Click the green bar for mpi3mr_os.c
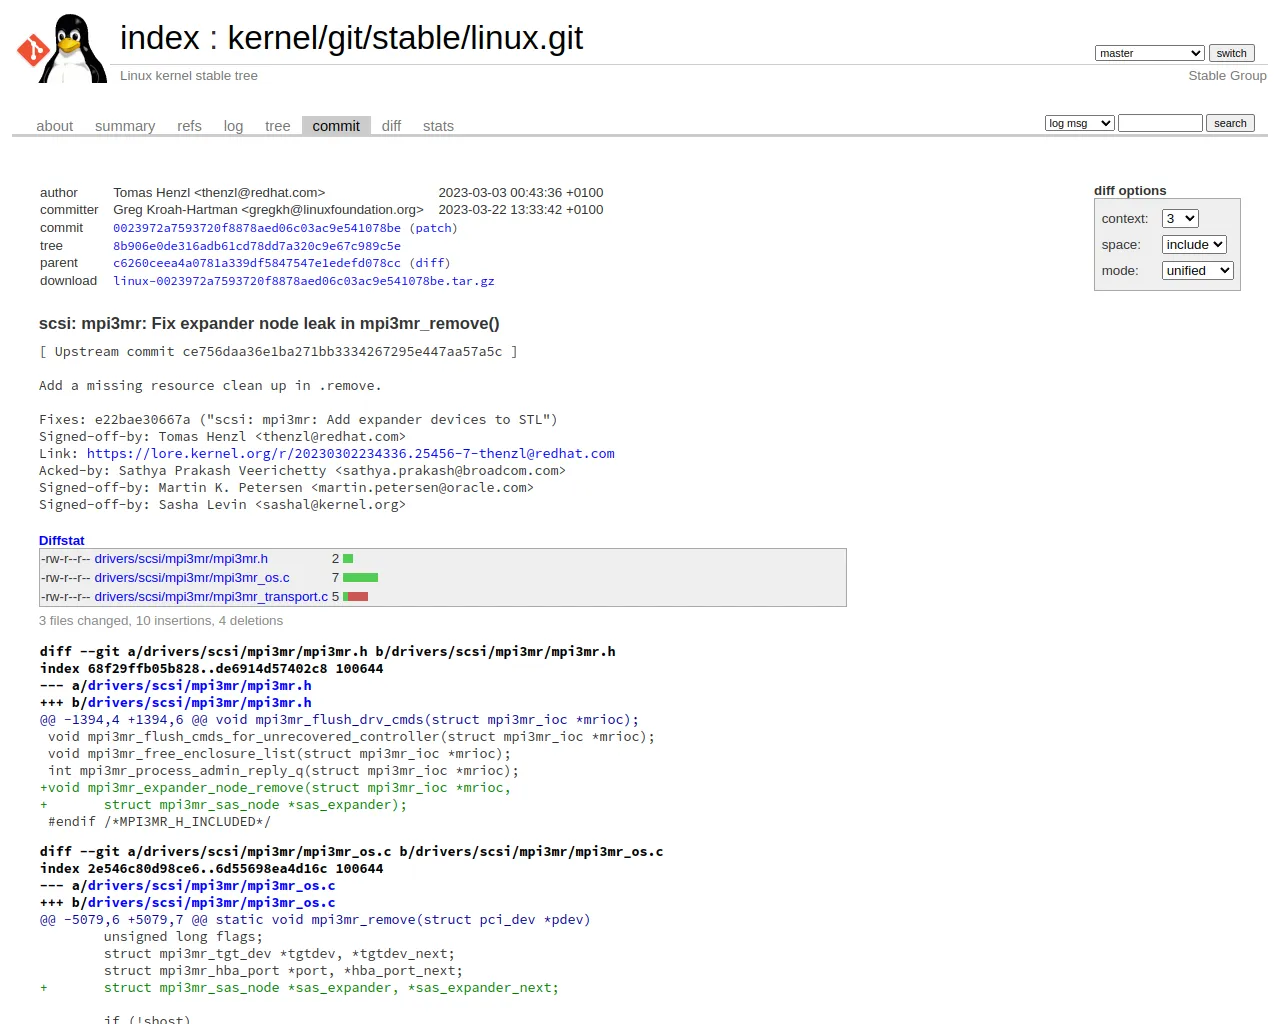This screenshot has width=1280, height=1024. (x=360, y=578)
